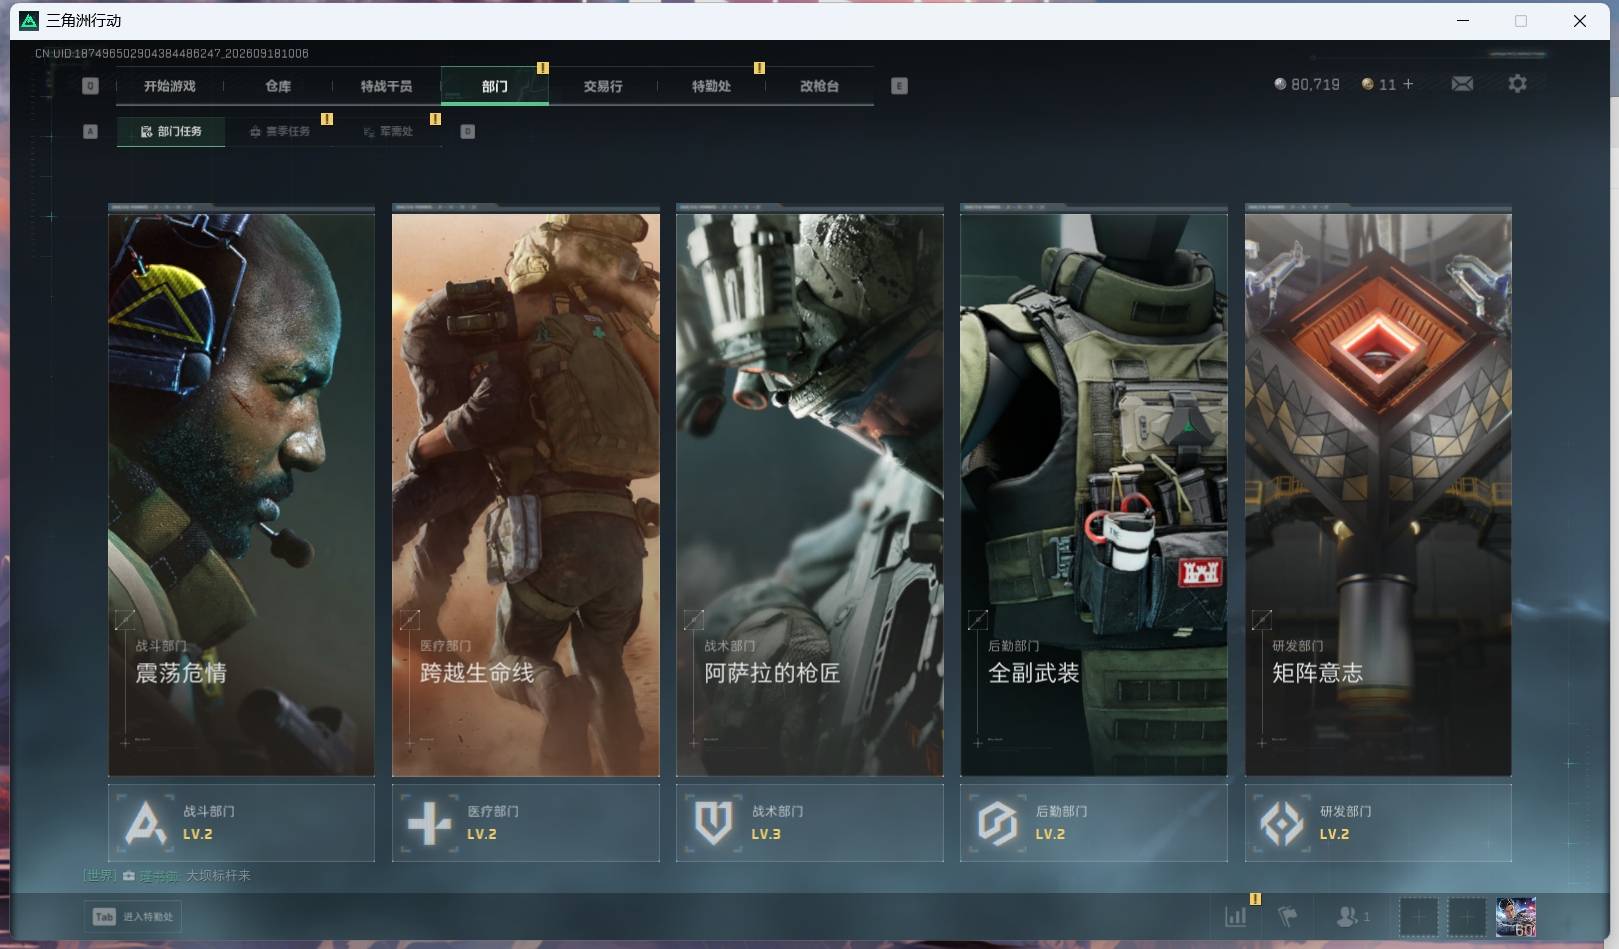Go to the 交易行 tab
Screen dimensions: 1619x949
(x=603, y=86)
